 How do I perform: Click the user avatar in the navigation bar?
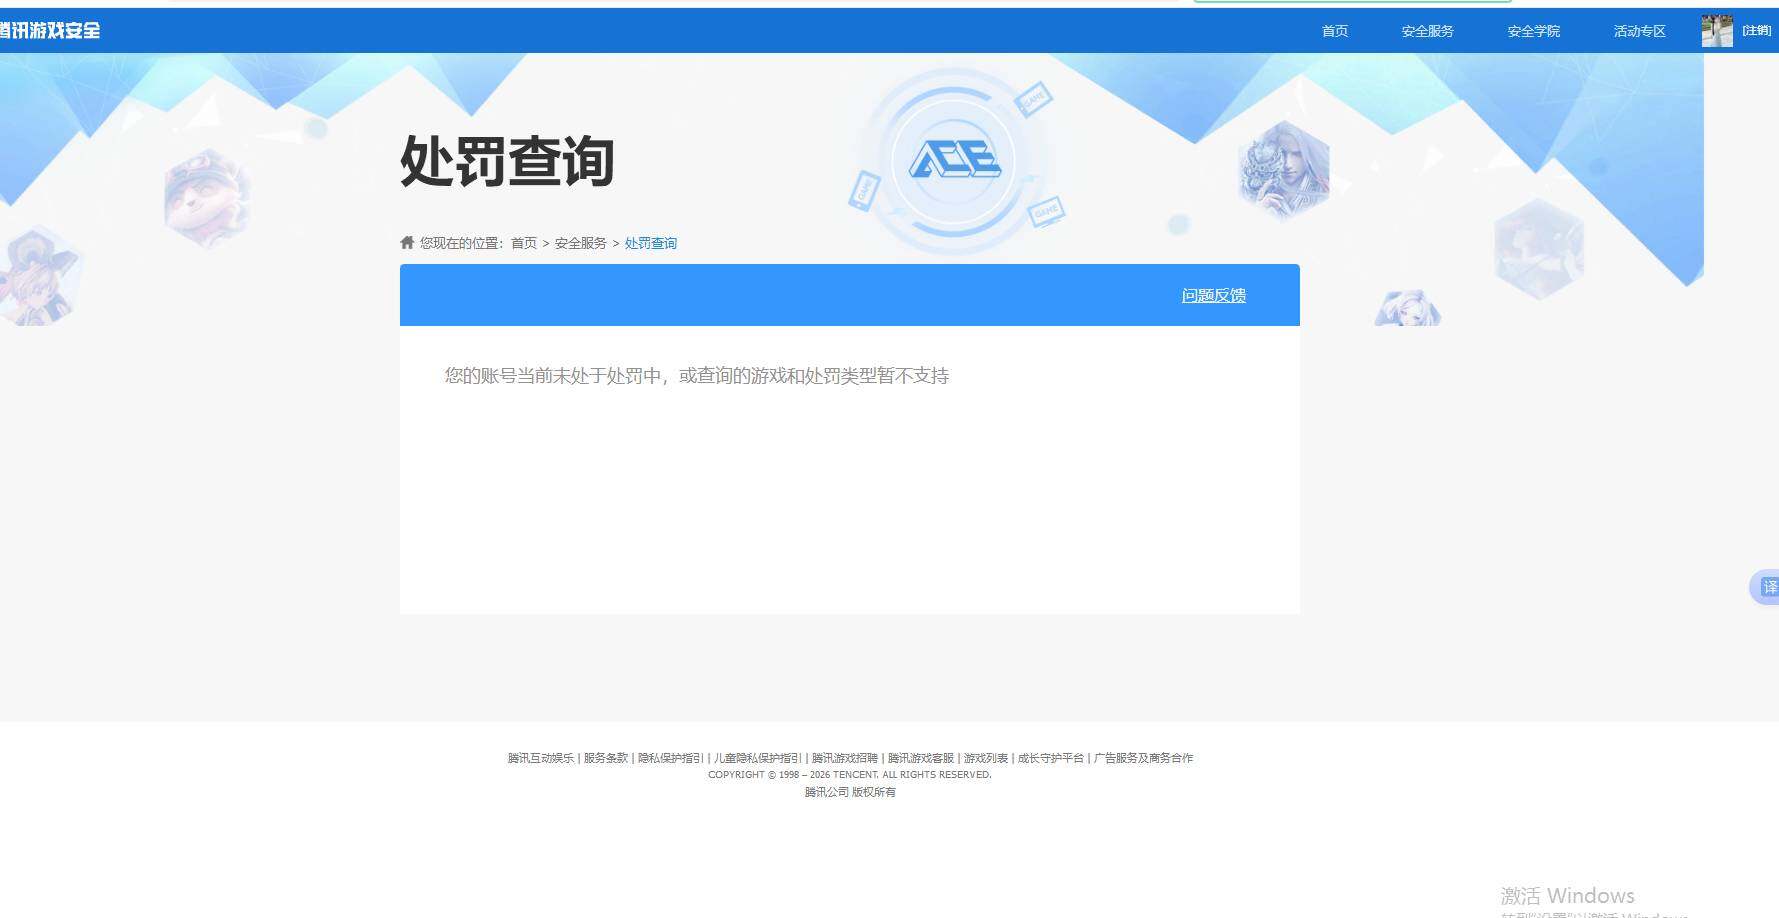tap(1716, 30)
